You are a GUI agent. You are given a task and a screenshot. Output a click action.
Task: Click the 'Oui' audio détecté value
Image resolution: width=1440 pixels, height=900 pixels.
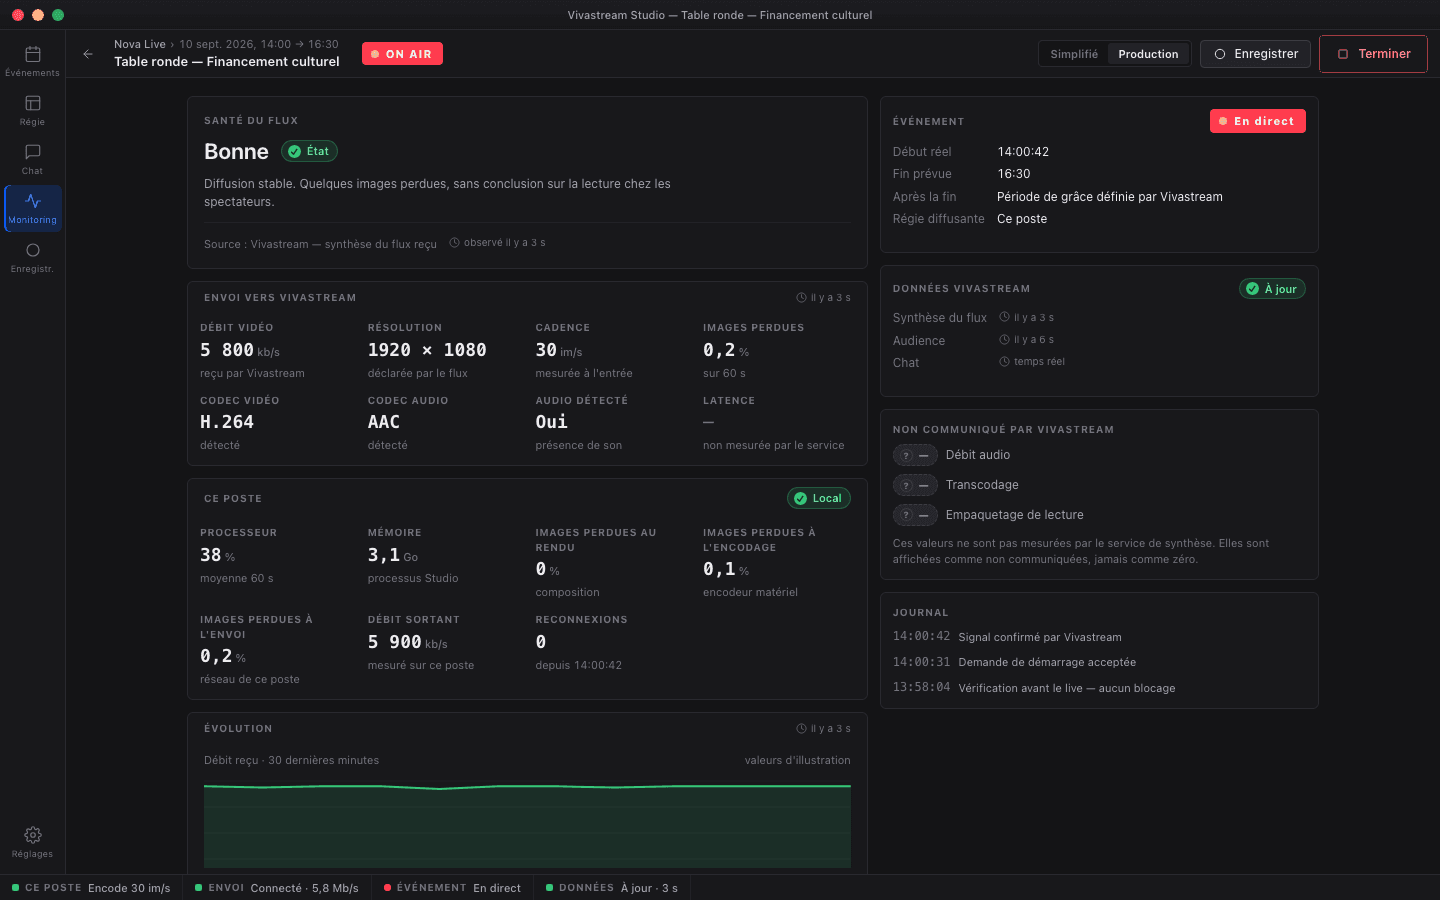pos(551,422)
